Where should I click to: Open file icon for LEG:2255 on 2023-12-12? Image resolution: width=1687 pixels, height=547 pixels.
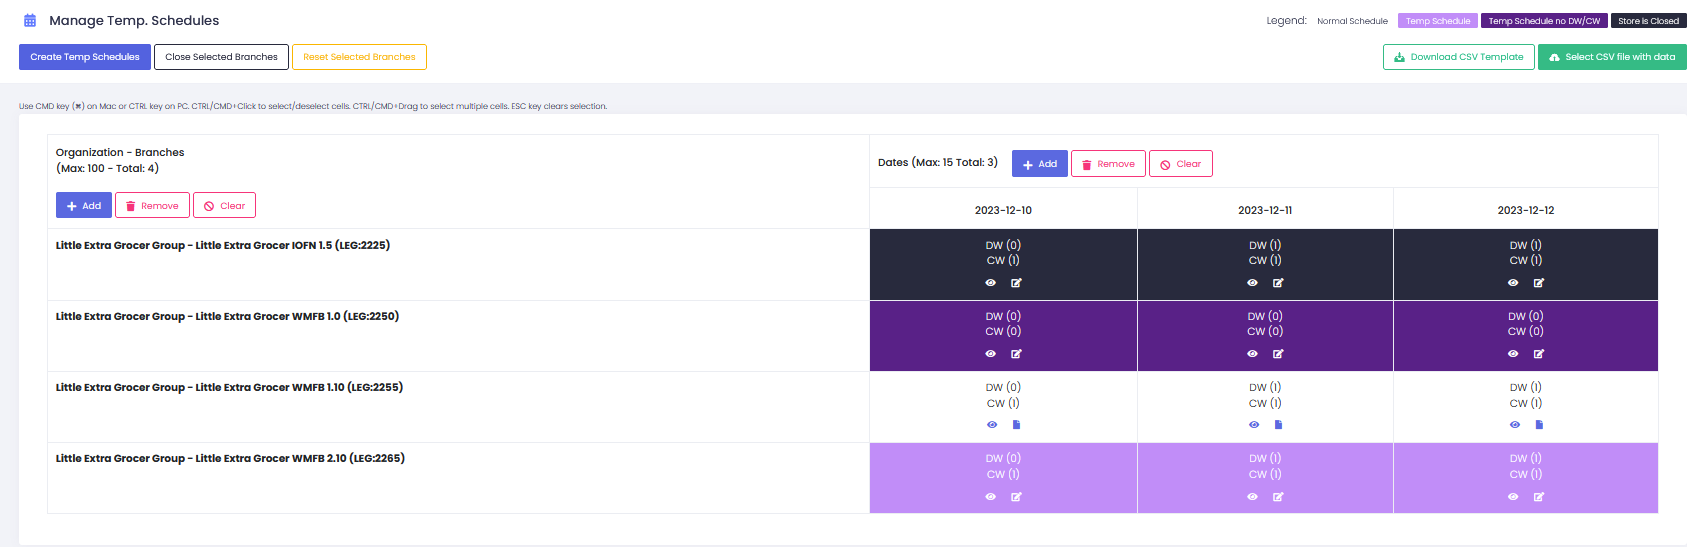[x=1539, y=425]
